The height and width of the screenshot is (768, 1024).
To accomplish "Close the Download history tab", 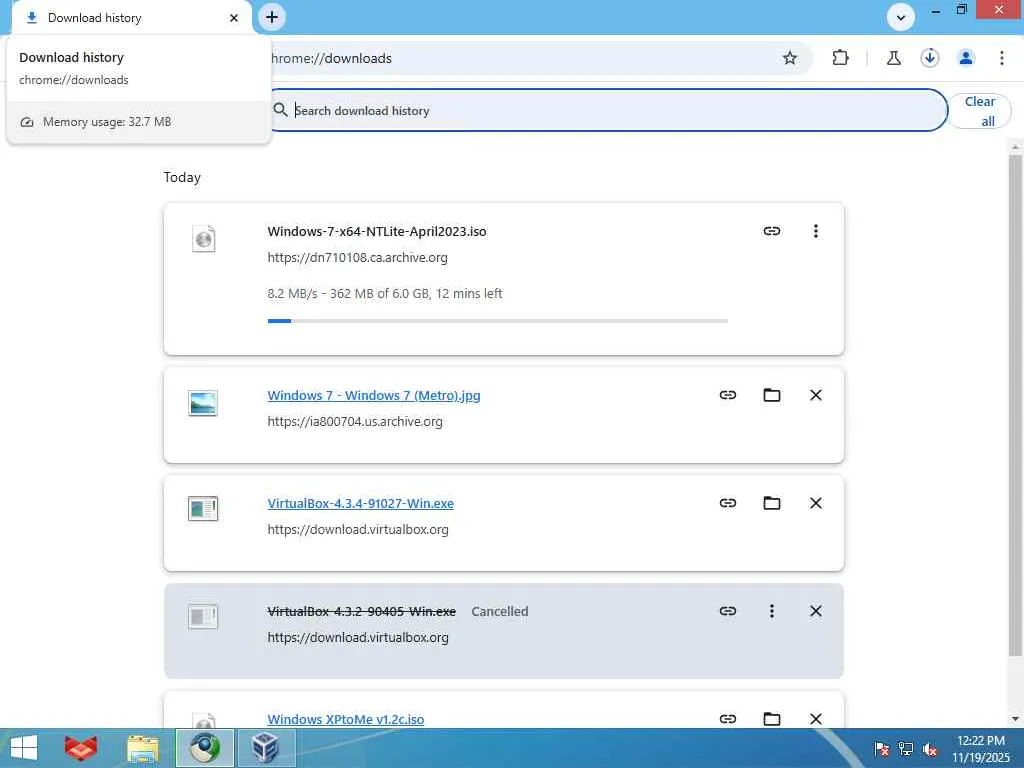I will pos(234,18).
